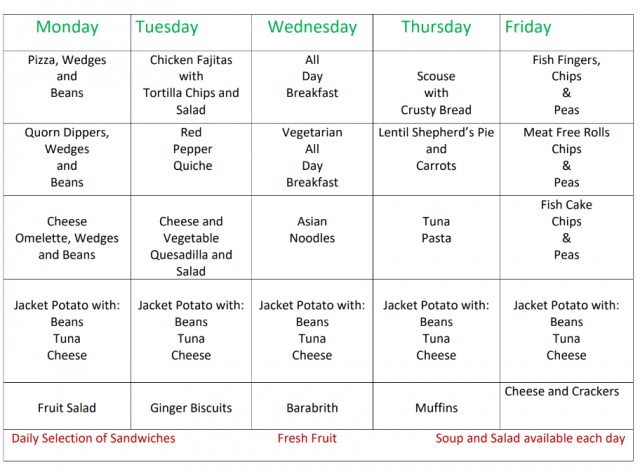This screenshot has width=640, height=472.
Task: Select Lentil Shepherd's Pie and Carrots
Action: coord(436,149)
